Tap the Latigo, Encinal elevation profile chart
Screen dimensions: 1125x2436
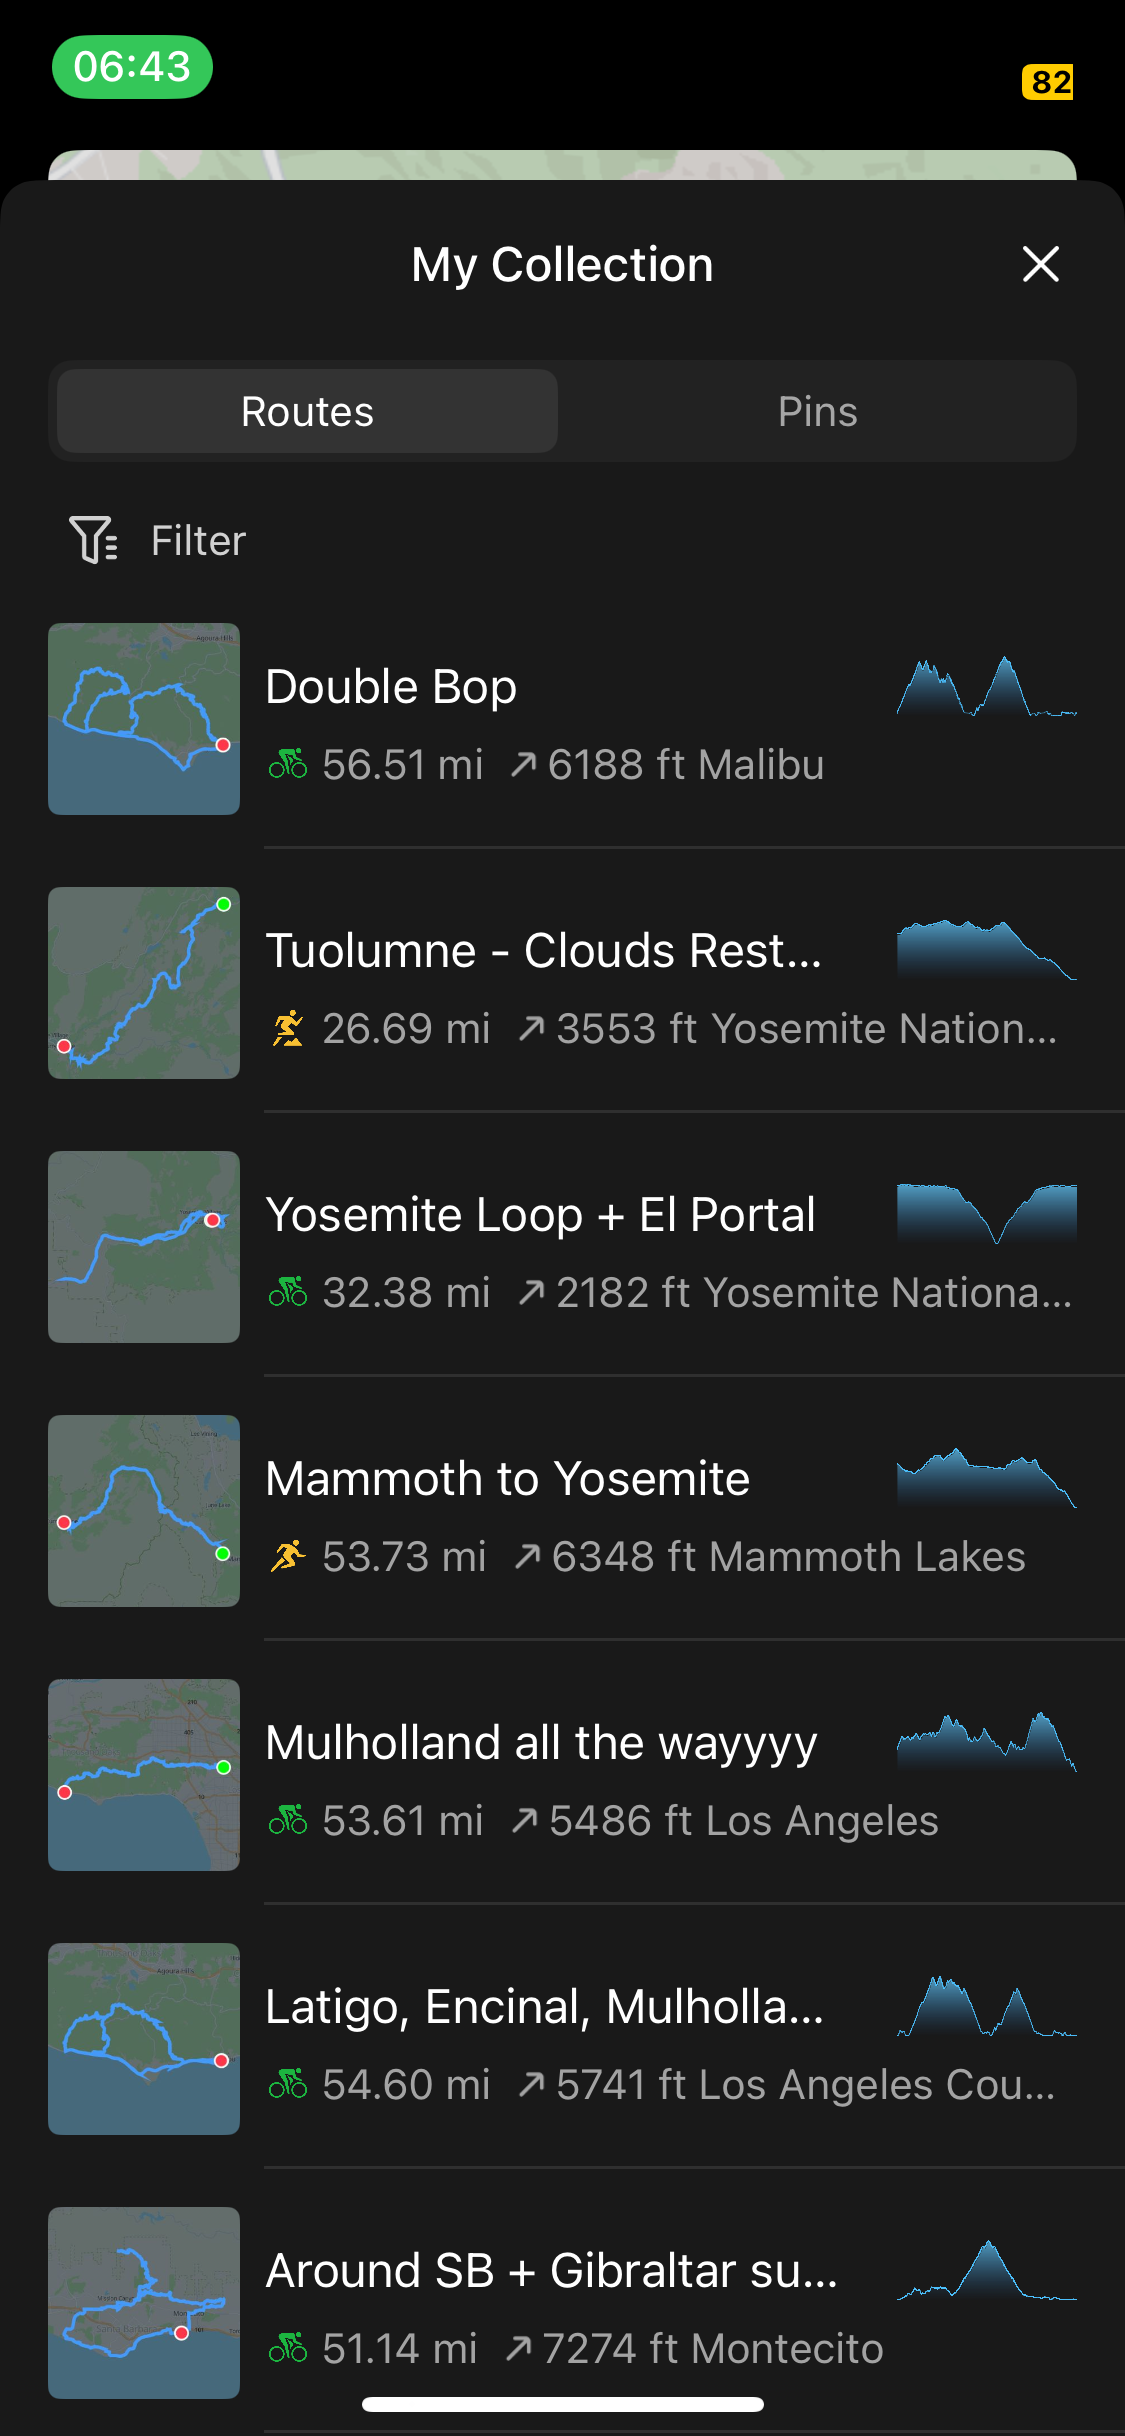(987, 2005)
